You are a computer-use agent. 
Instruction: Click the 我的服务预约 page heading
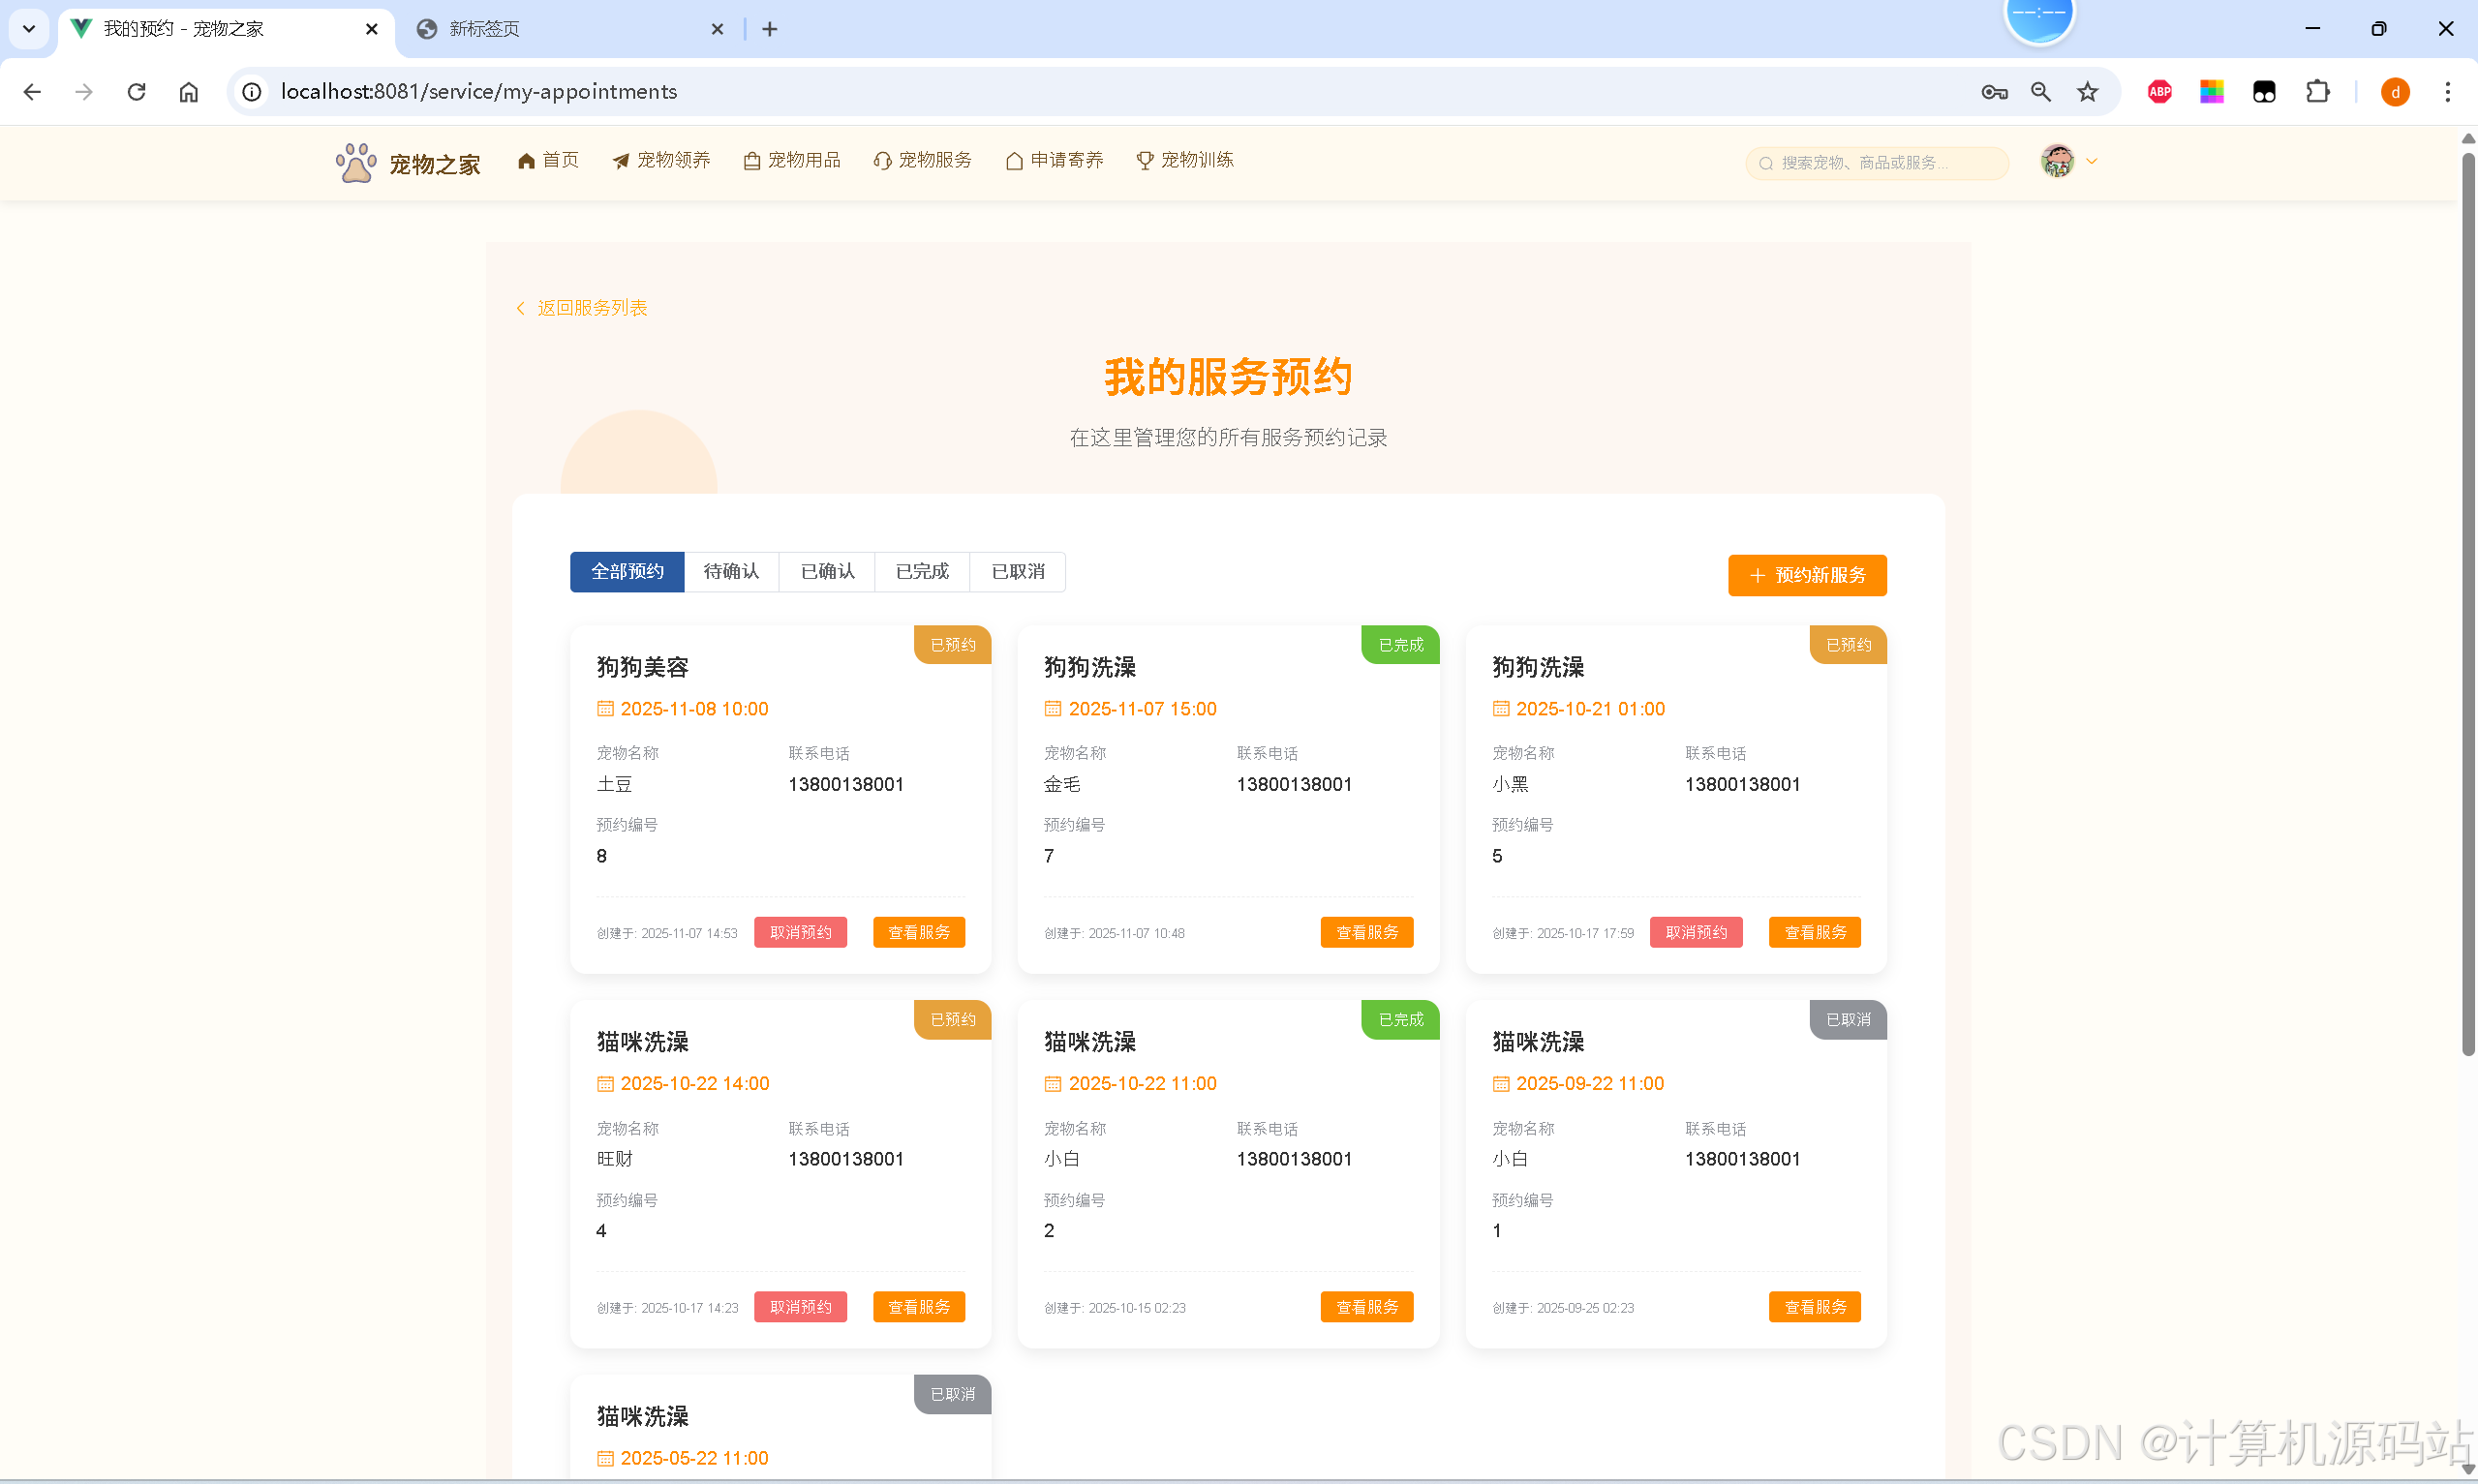pyautogui.click(x=1228, y=377)
